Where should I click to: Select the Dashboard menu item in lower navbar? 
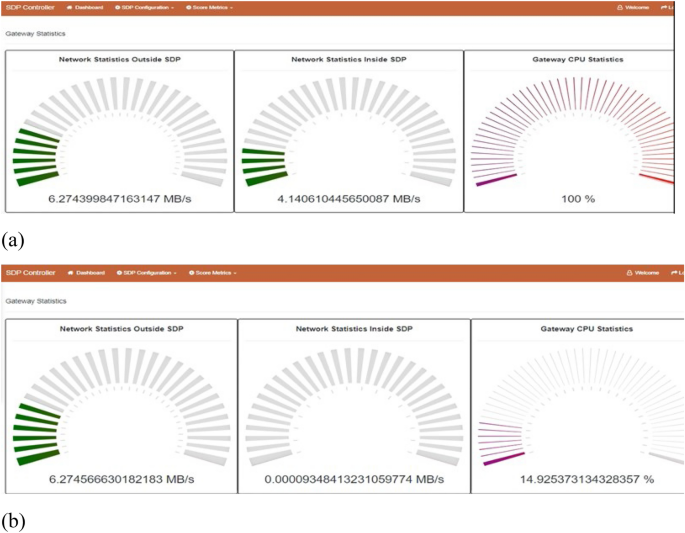pyautogui.click(x=89, y=272)
